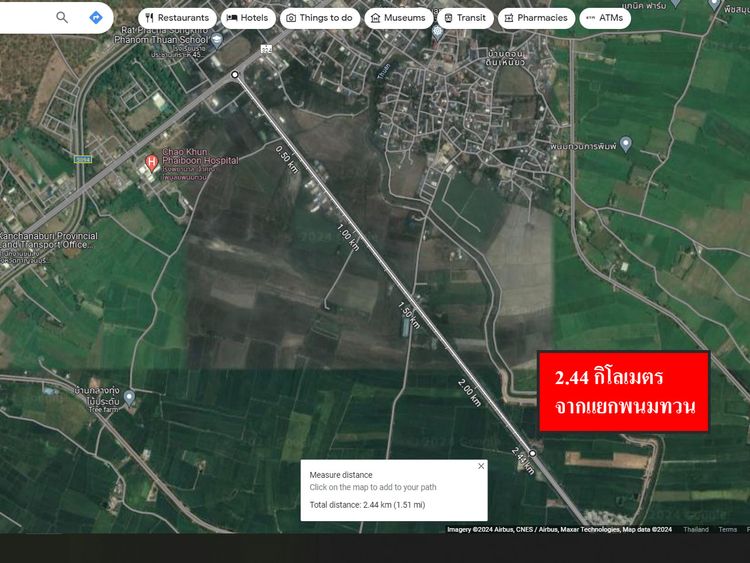Click the search magnifier icon
Screen dimensions: 750x563
click(x=62, y=17)
